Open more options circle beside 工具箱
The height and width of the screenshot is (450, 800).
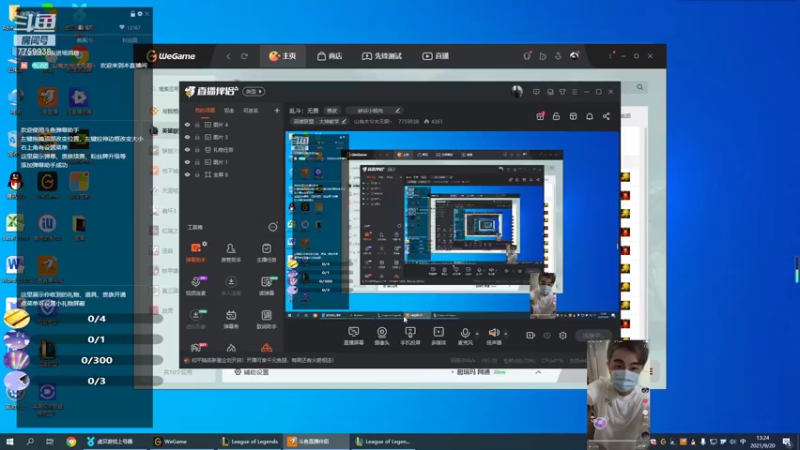click(x=273, y=227)
